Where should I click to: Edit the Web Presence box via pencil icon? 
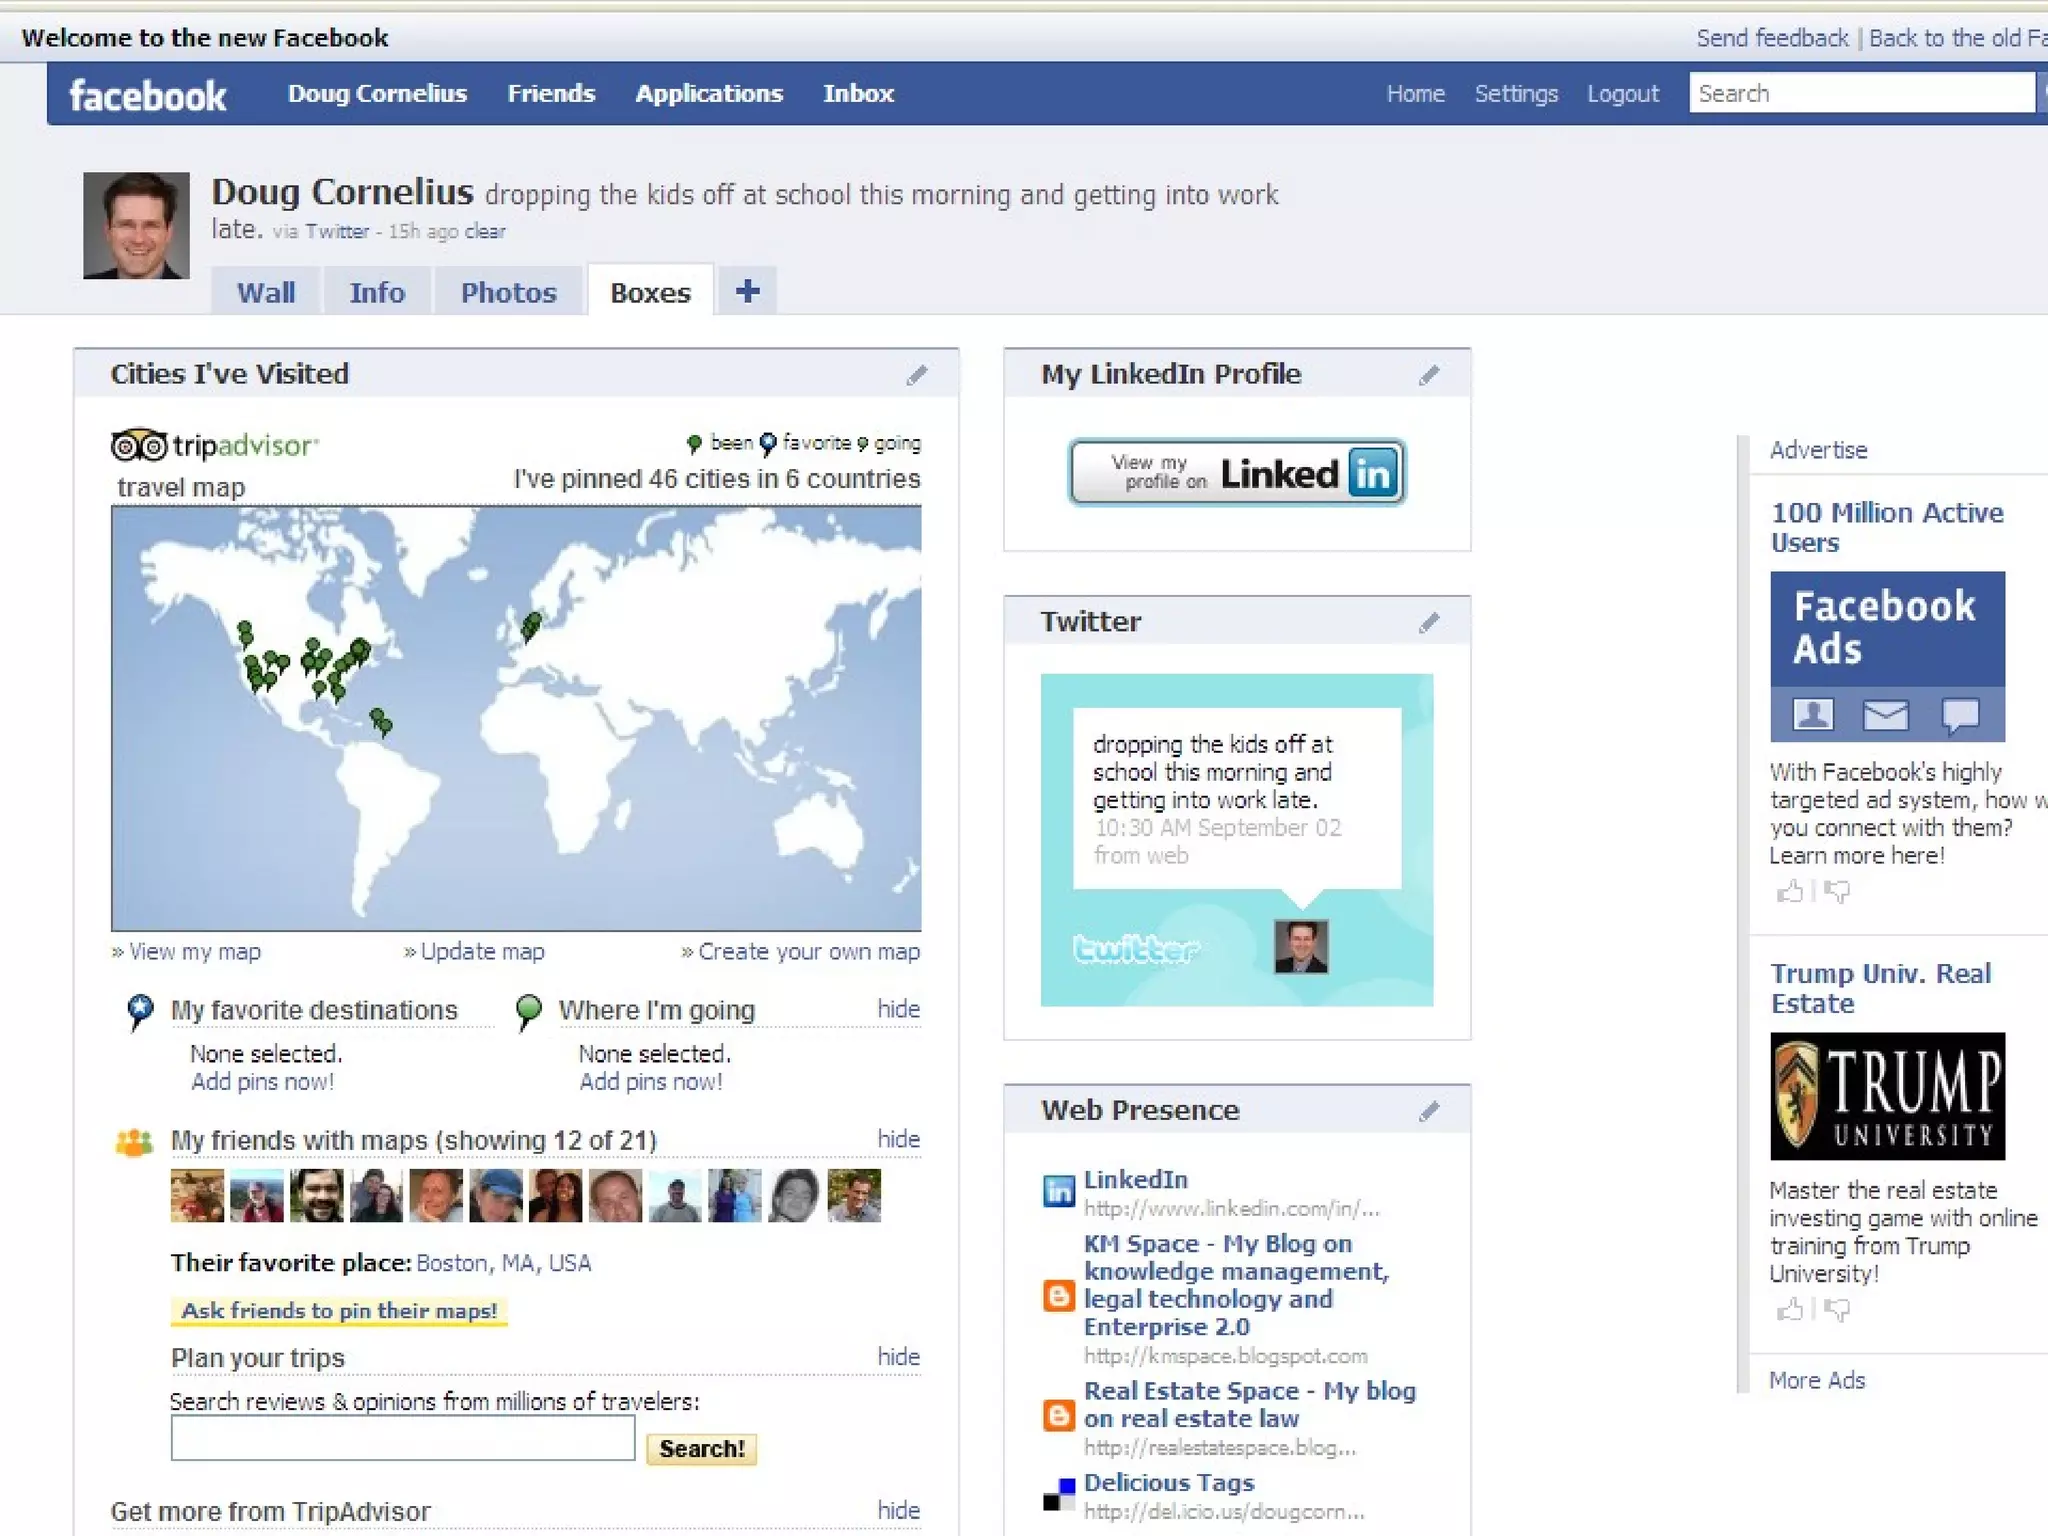[1429, 1111]
